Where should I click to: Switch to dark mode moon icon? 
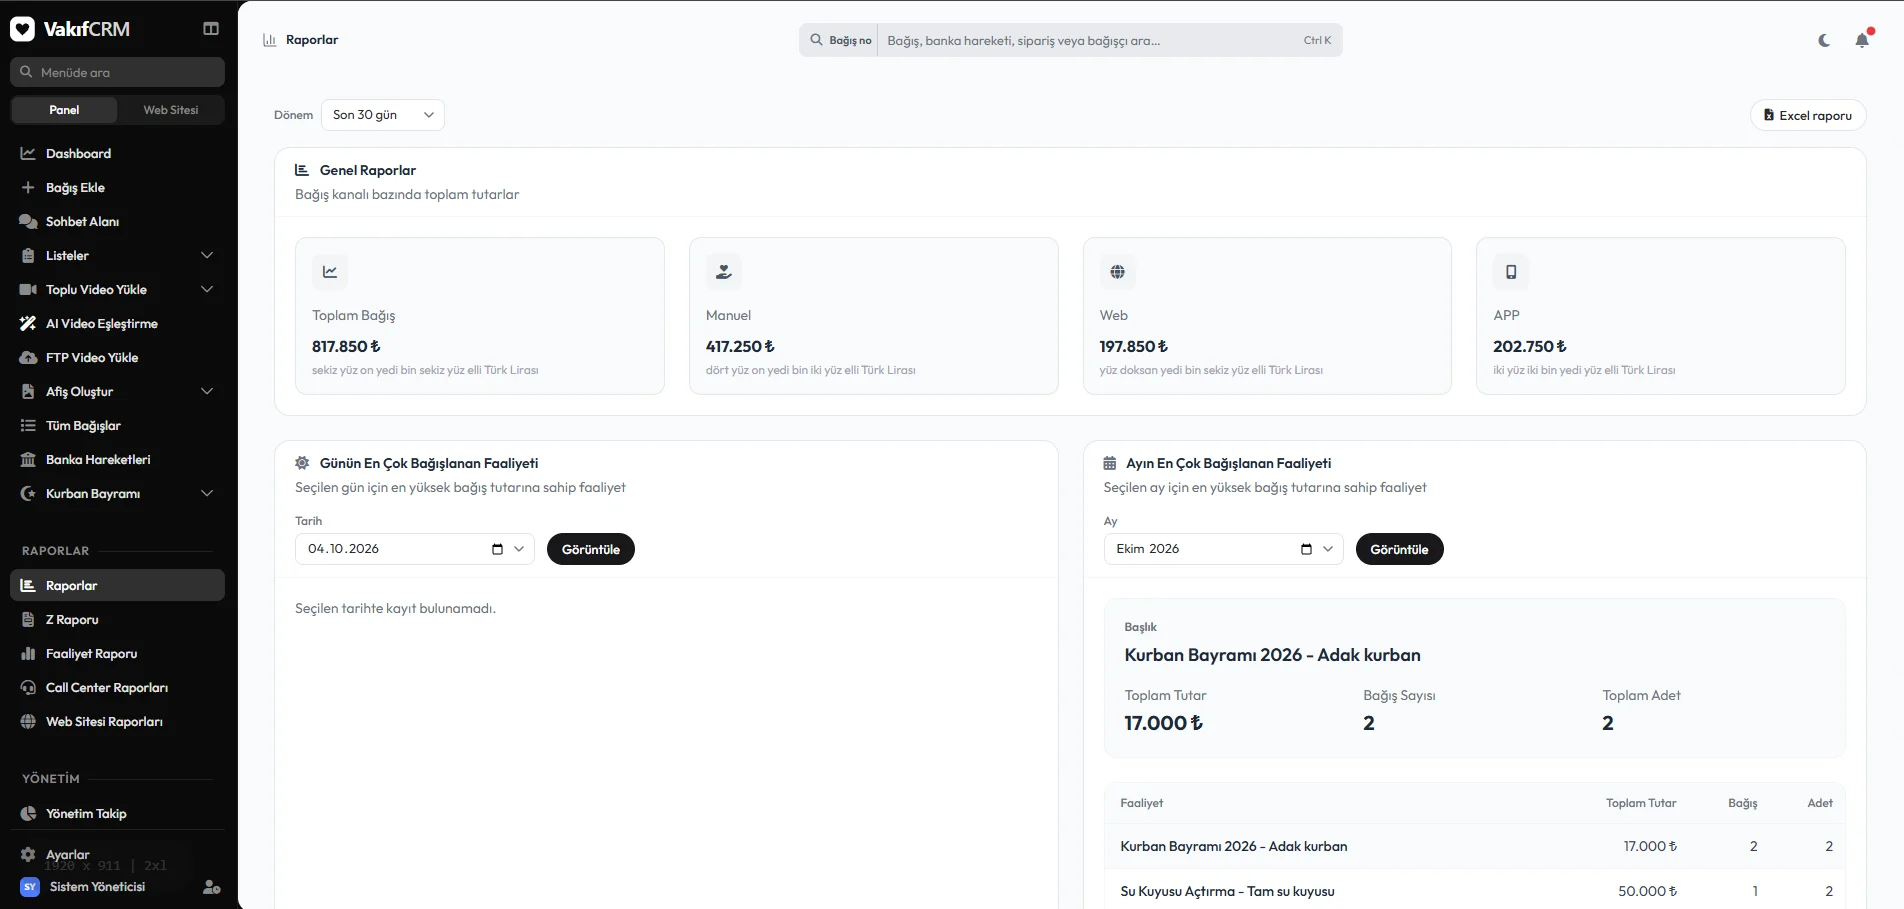click(1824, 41)
